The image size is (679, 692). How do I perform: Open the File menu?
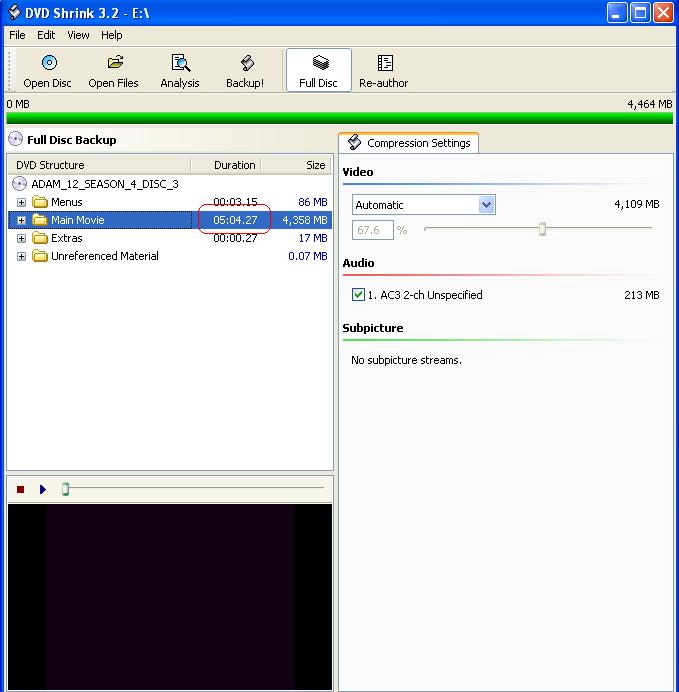tap(17, 35)
